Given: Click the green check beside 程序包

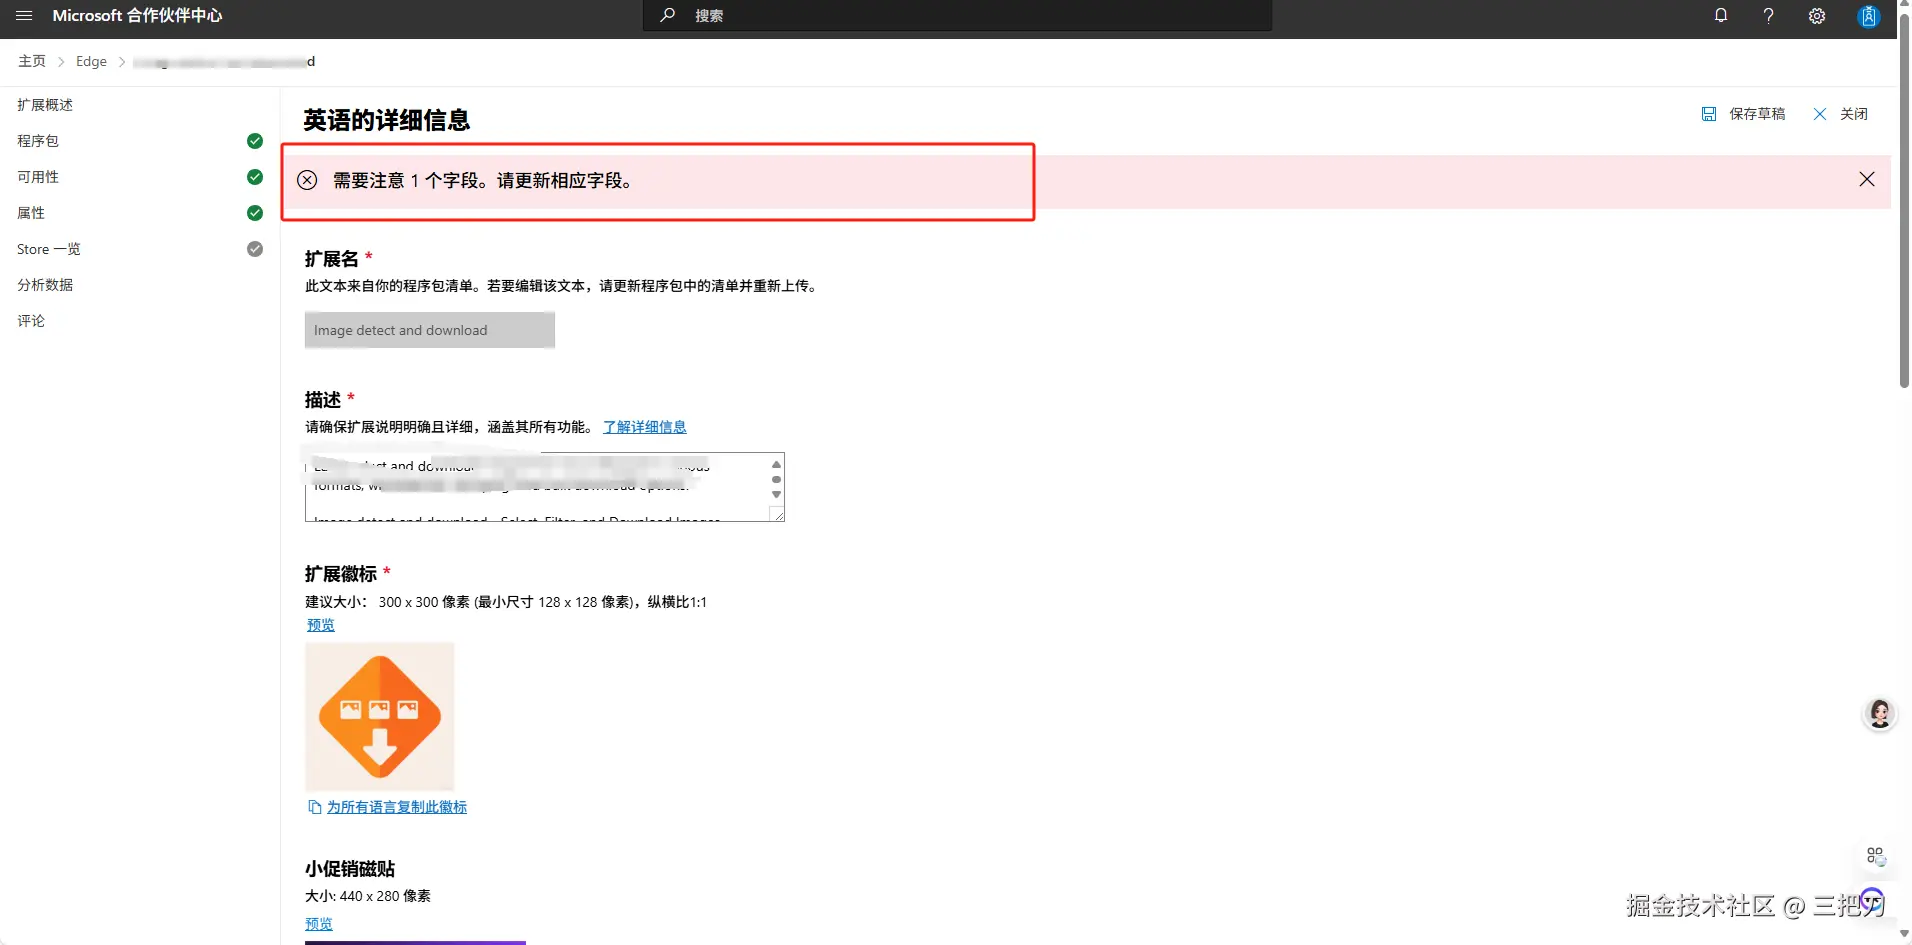Looking at the screenshot, I should click(255, 141).
